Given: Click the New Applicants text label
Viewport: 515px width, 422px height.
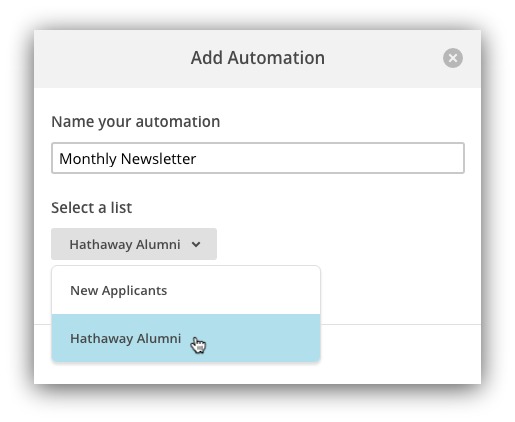Looking at the screenshot, I should 119,291.
